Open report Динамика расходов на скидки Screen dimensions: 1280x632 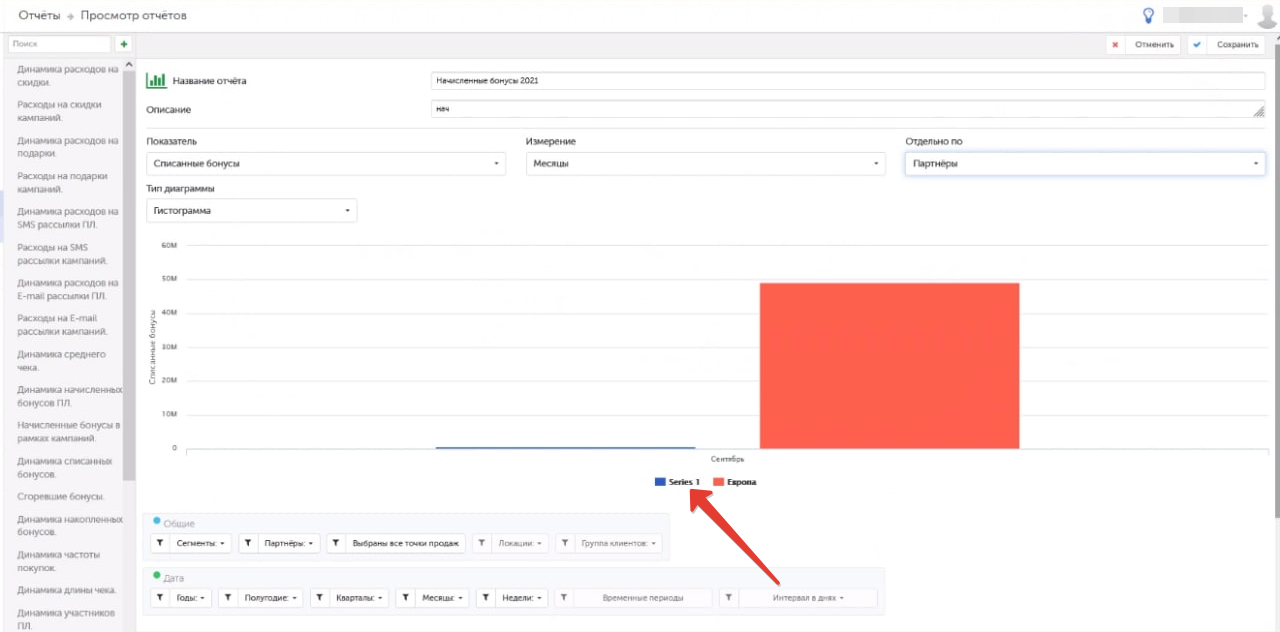pyautogui.click(x=67, y=76)
